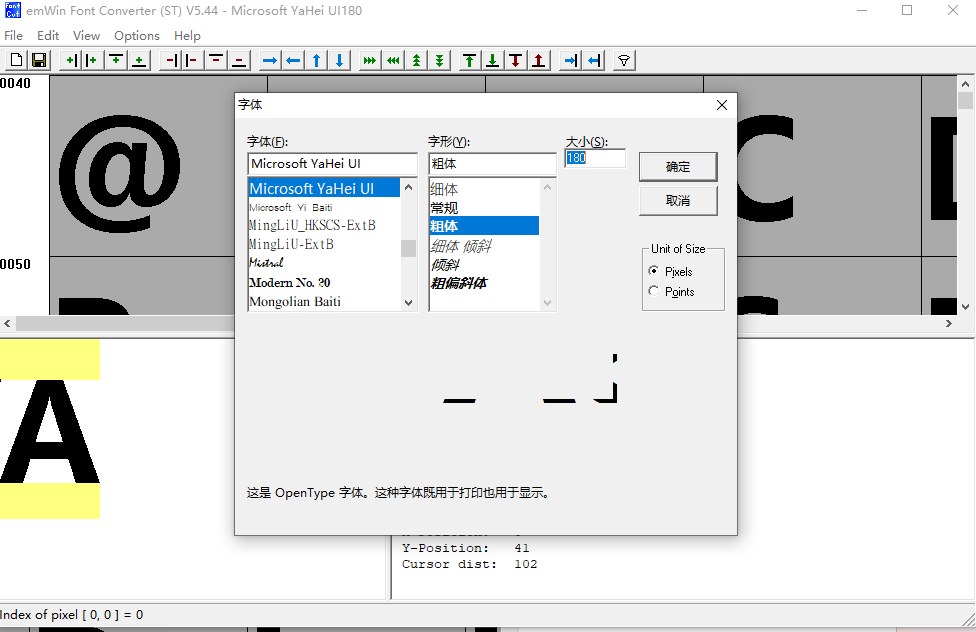This screenshot has height=632, width=976.
Task: Click the New file icon
Action: pos(16,60)
